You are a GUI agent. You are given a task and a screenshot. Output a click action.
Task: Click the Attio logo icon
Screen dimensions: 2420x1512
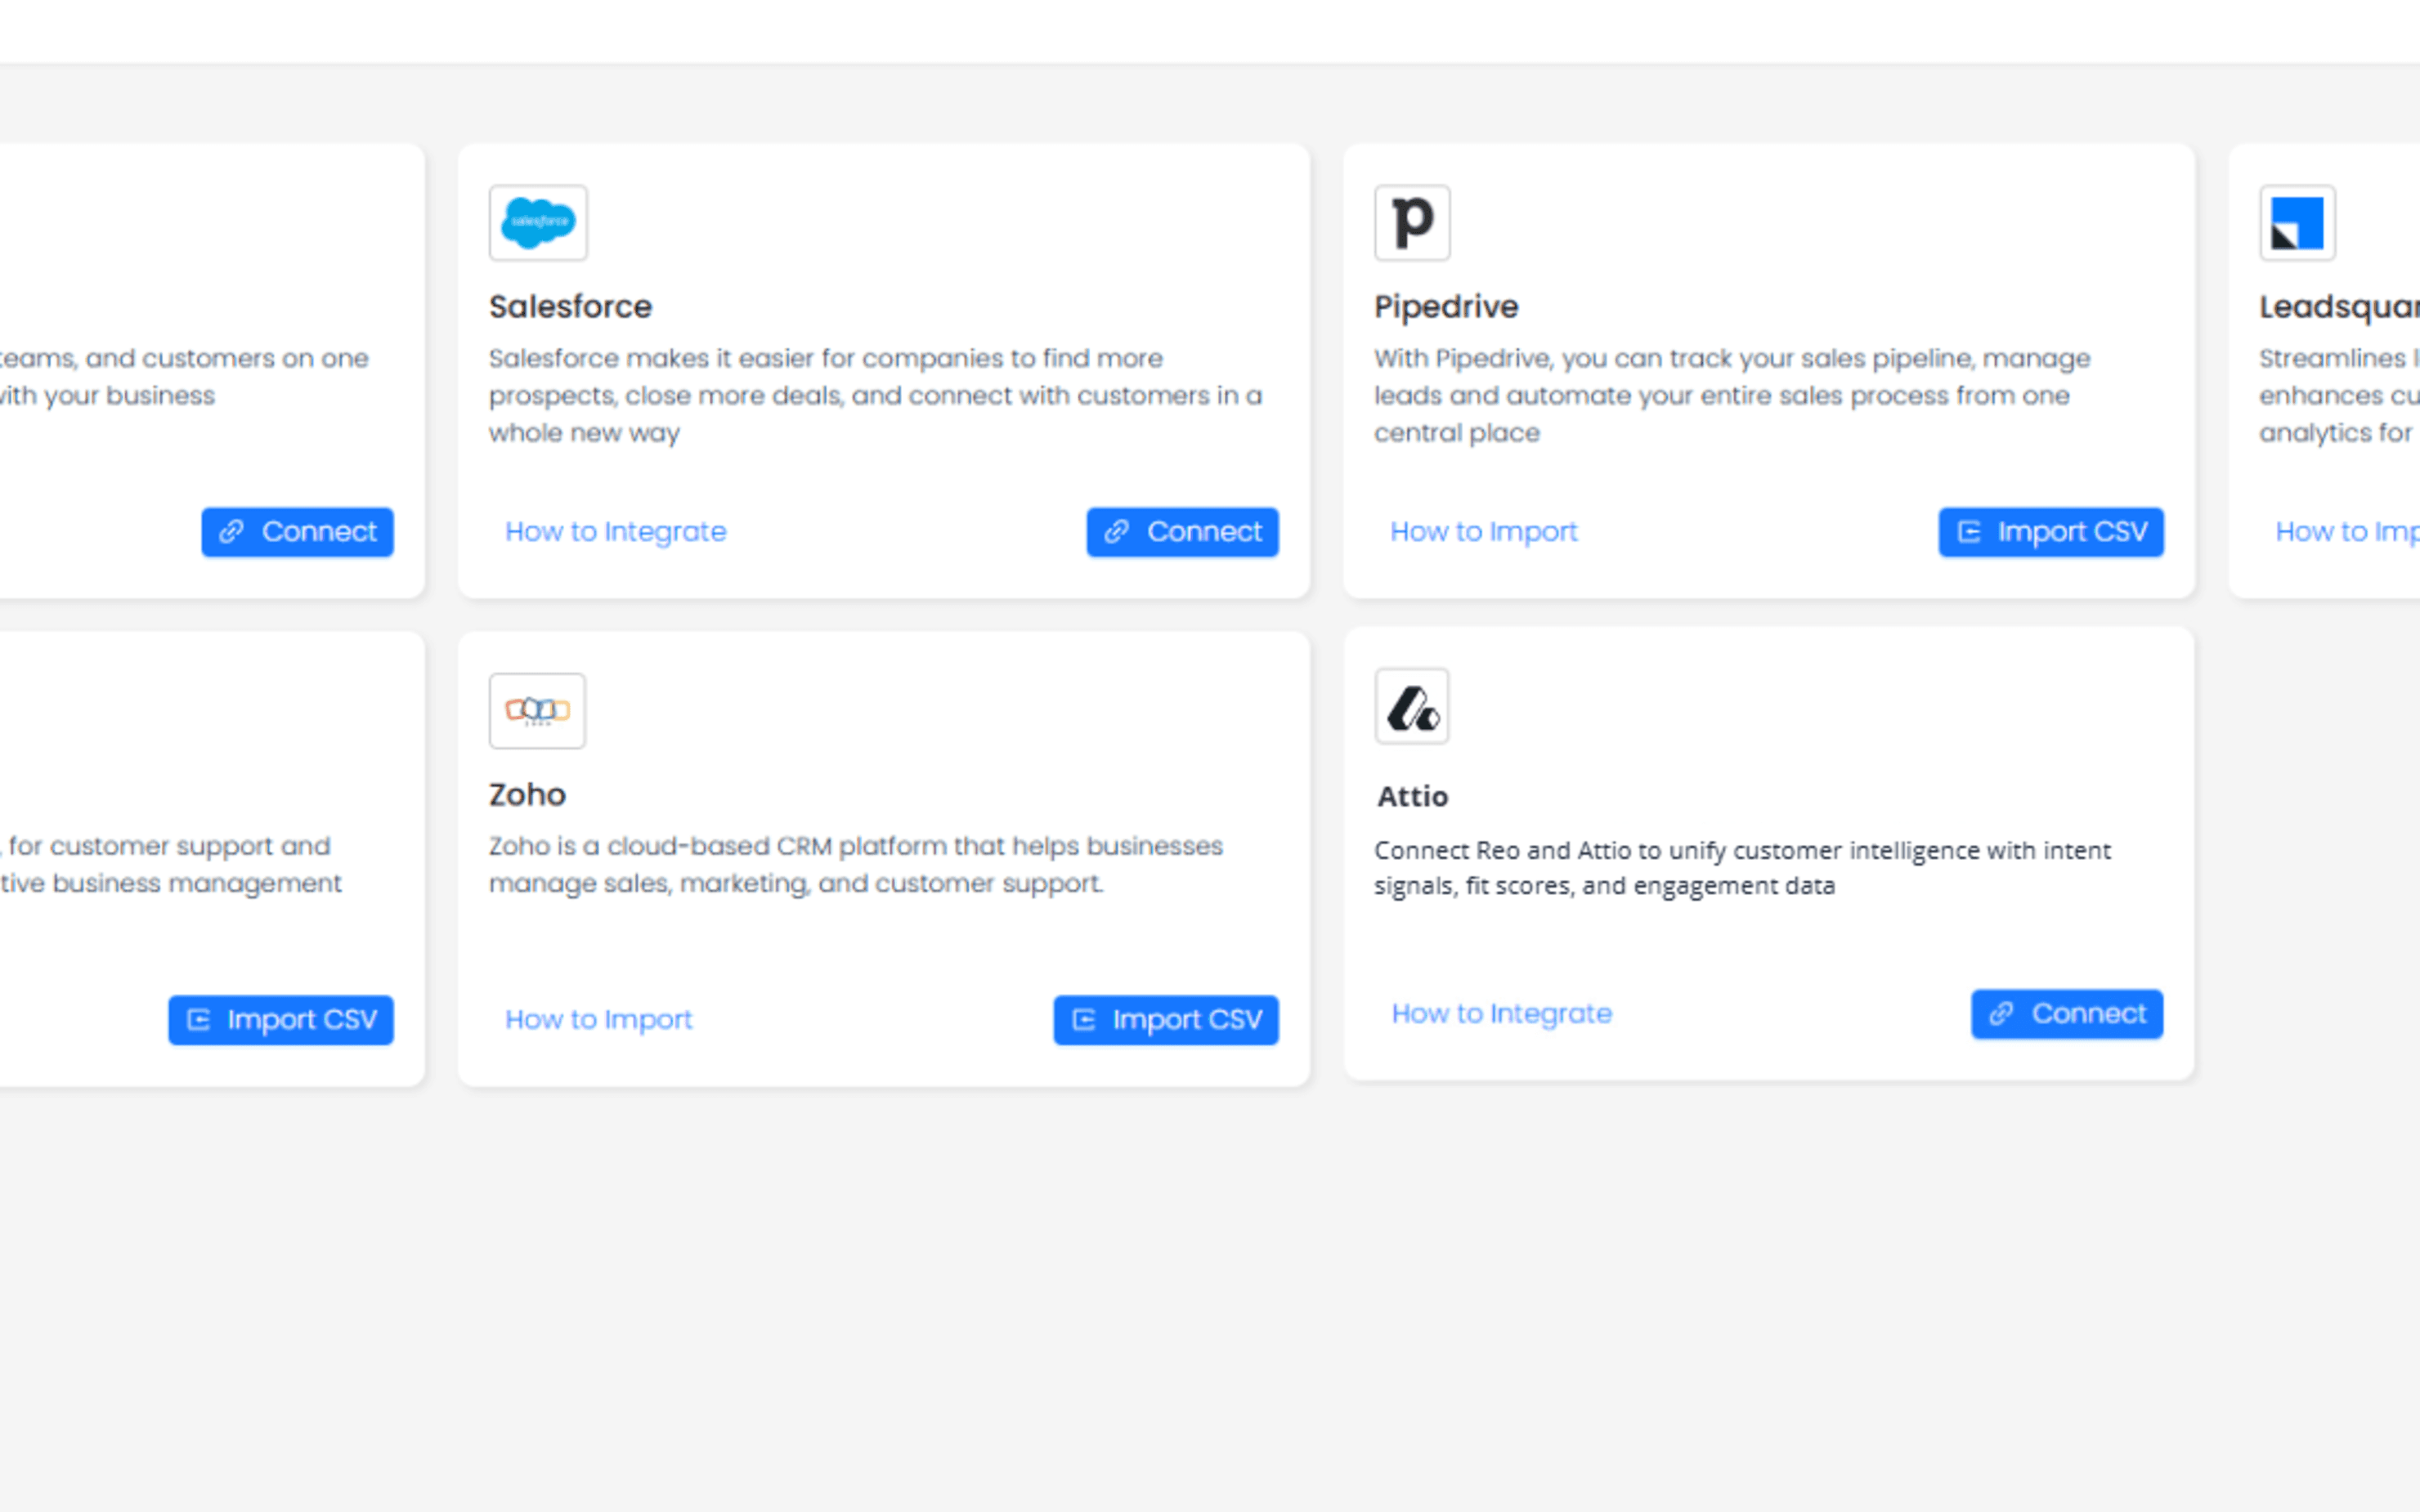1412,706
